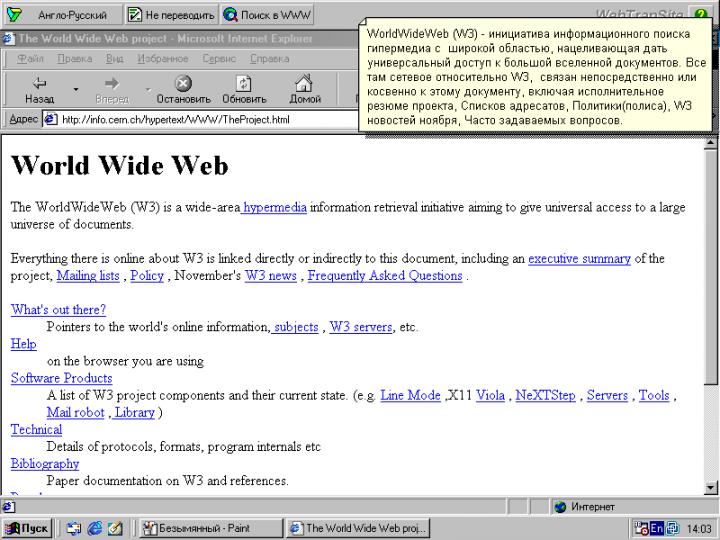
Task: Follow the subjects link
Action: (x=295, y=327)
